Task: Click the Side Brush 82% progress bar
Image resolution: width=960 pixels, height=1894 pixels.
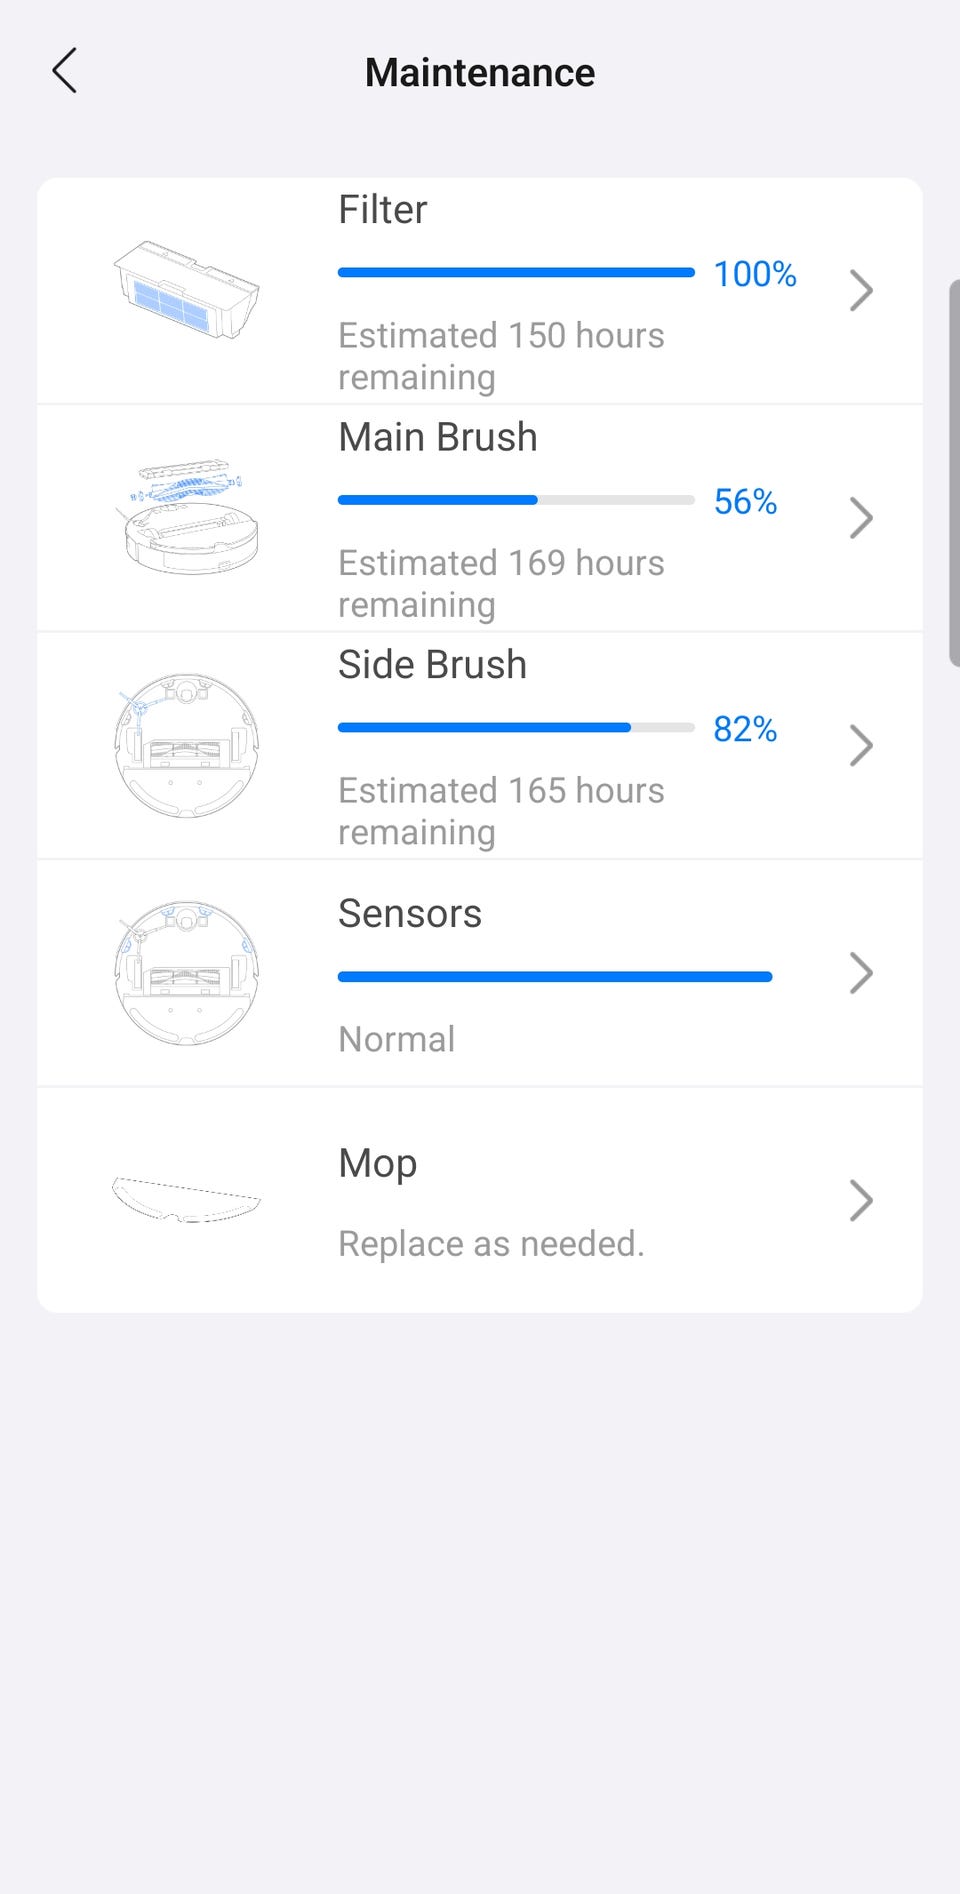Action: [516, 728]
